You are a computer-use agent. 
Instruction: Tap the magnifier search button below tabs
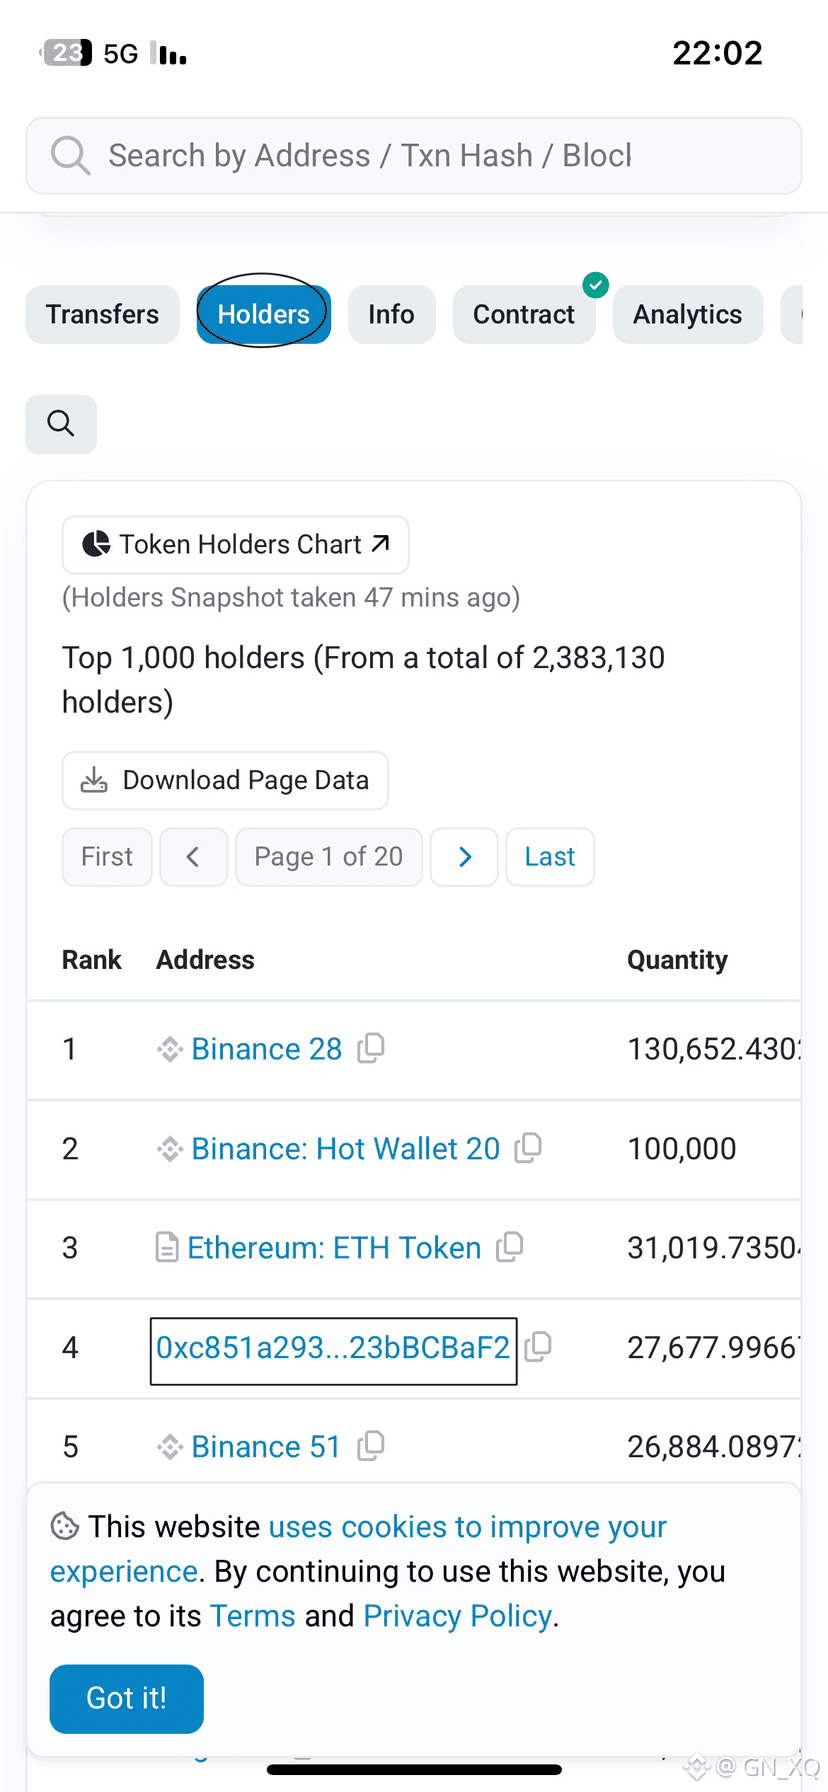(61, 424)
